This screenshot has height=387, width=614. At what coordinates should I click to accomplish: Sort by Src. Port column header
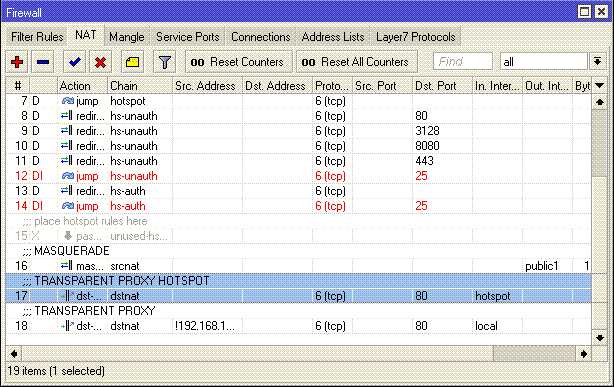point(382,86)
